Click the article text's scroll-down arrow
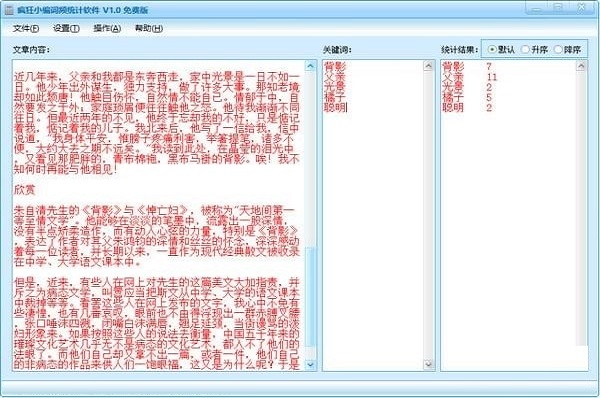Viewport: 600px width, 398px height. [310, 365]
